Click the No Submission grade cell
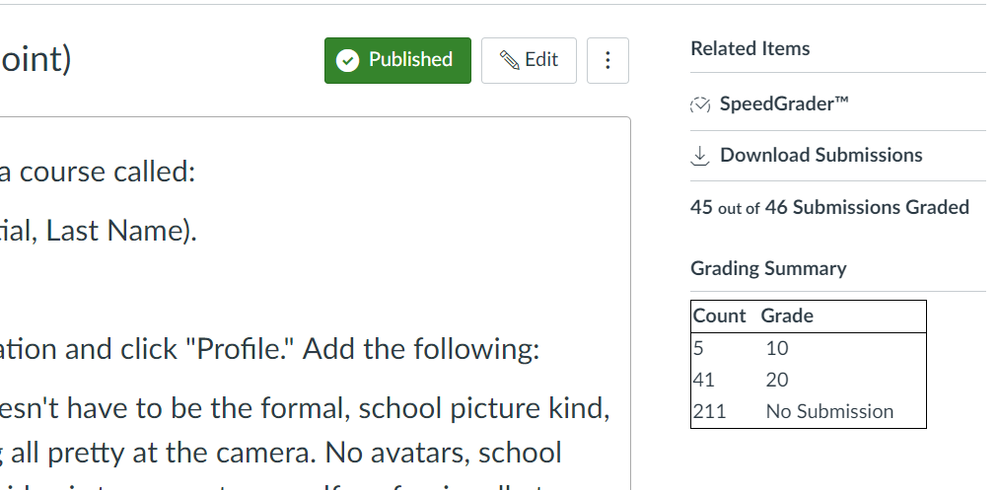999x490 pixels. pyautogui.click(x=829, y=411)
